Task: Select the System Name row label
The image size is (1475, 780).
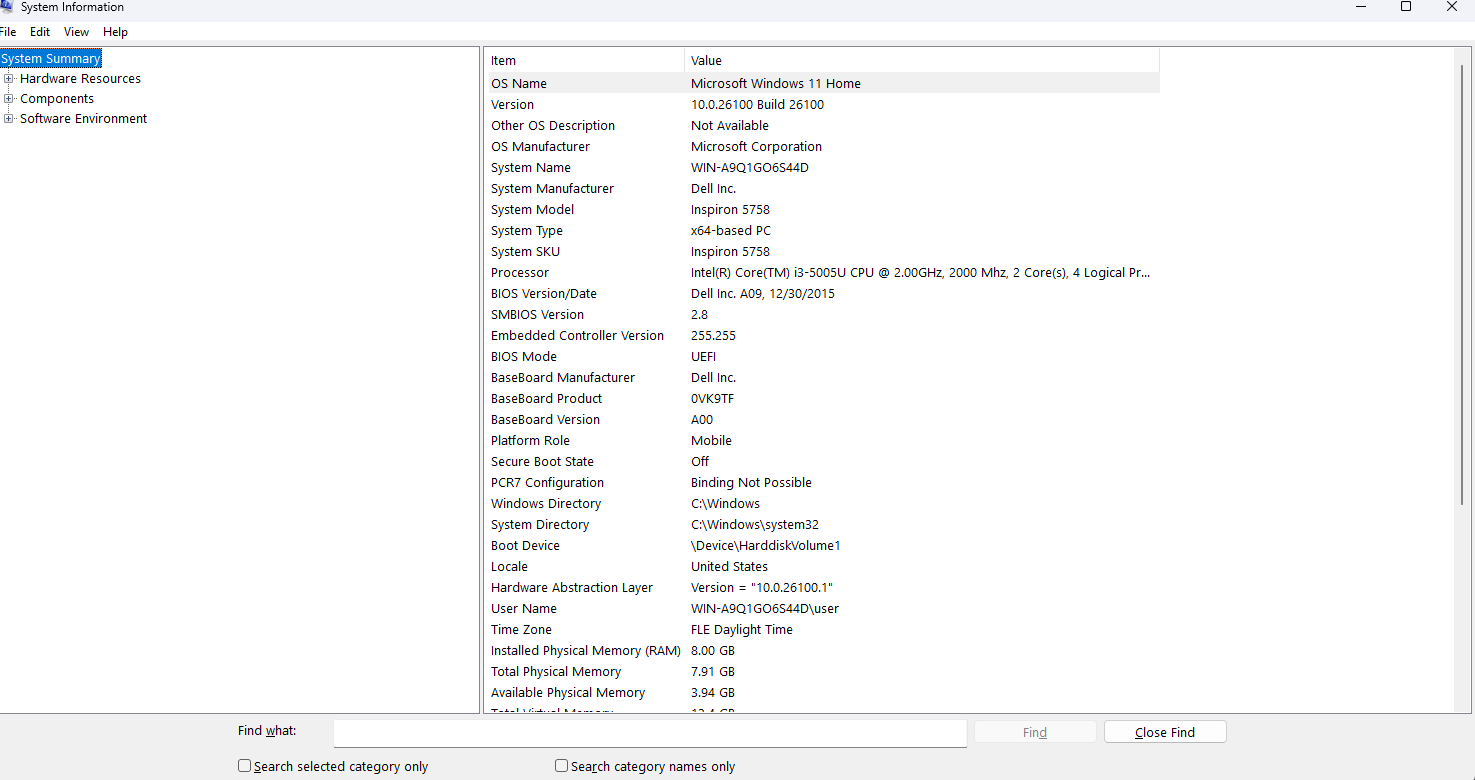Action: click(531, 168)
